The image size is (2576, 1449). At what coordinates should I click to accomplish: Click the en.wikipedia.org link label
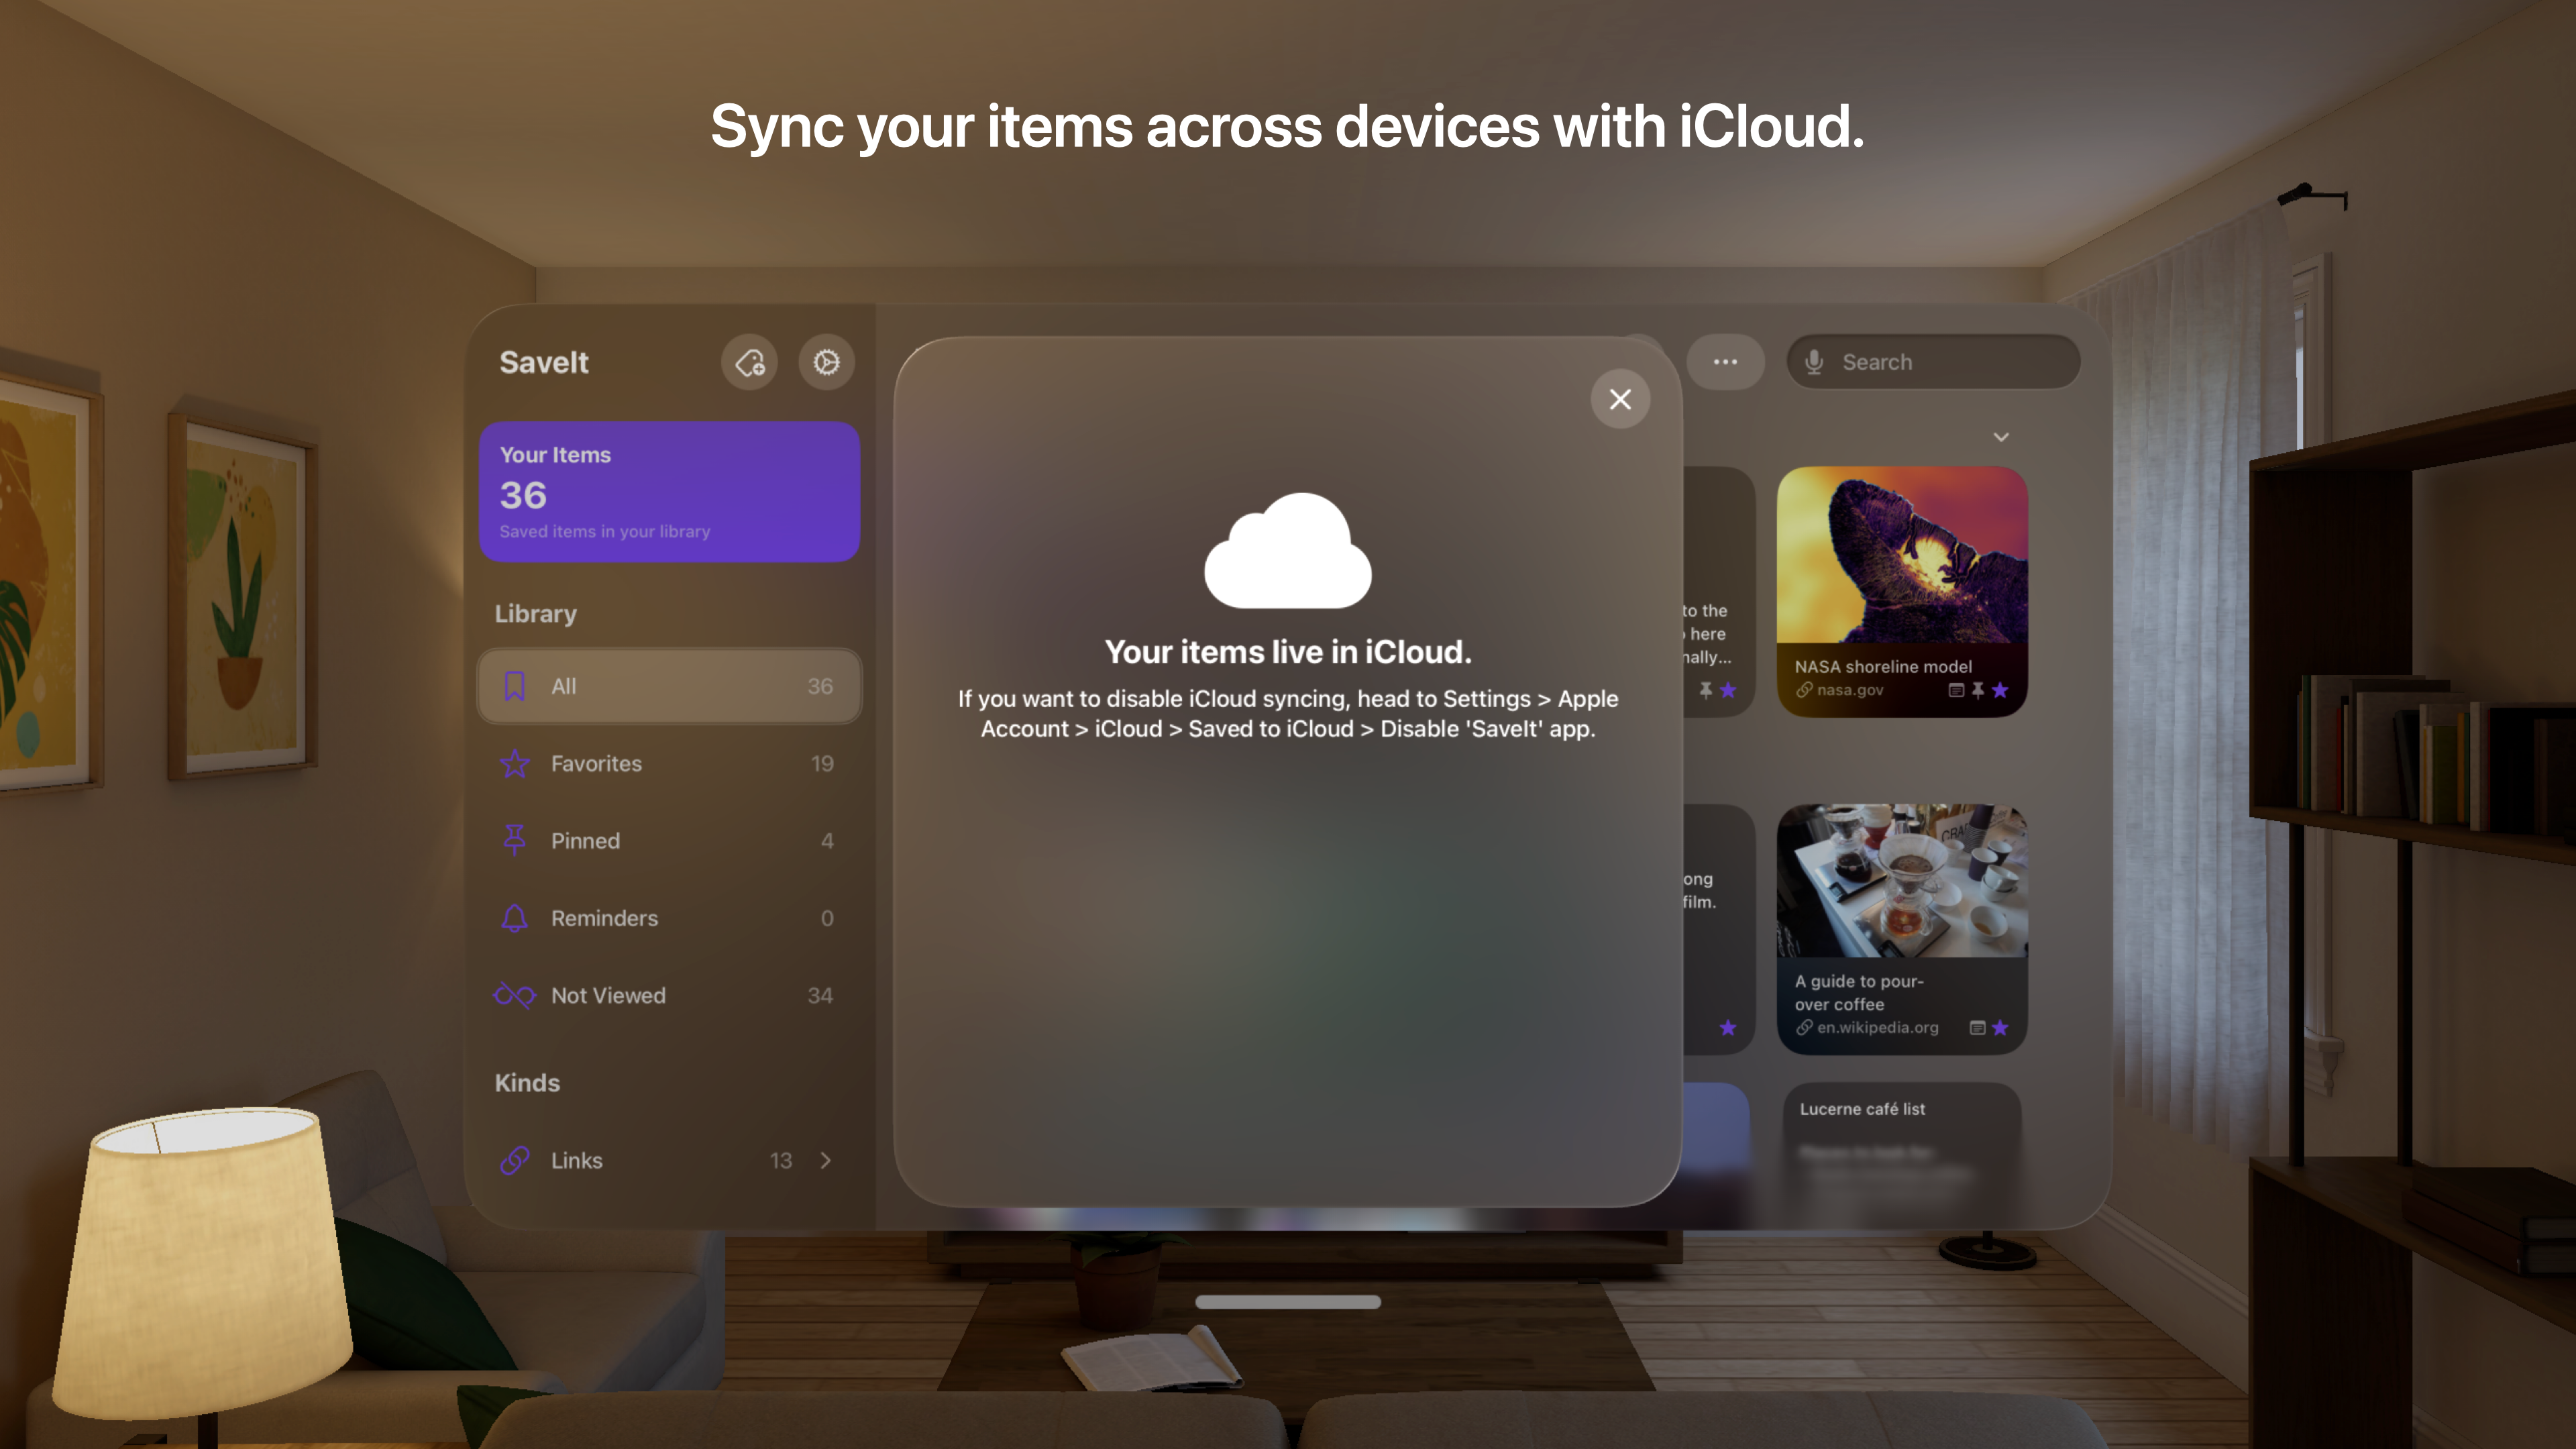(x=1877, y=1028)
